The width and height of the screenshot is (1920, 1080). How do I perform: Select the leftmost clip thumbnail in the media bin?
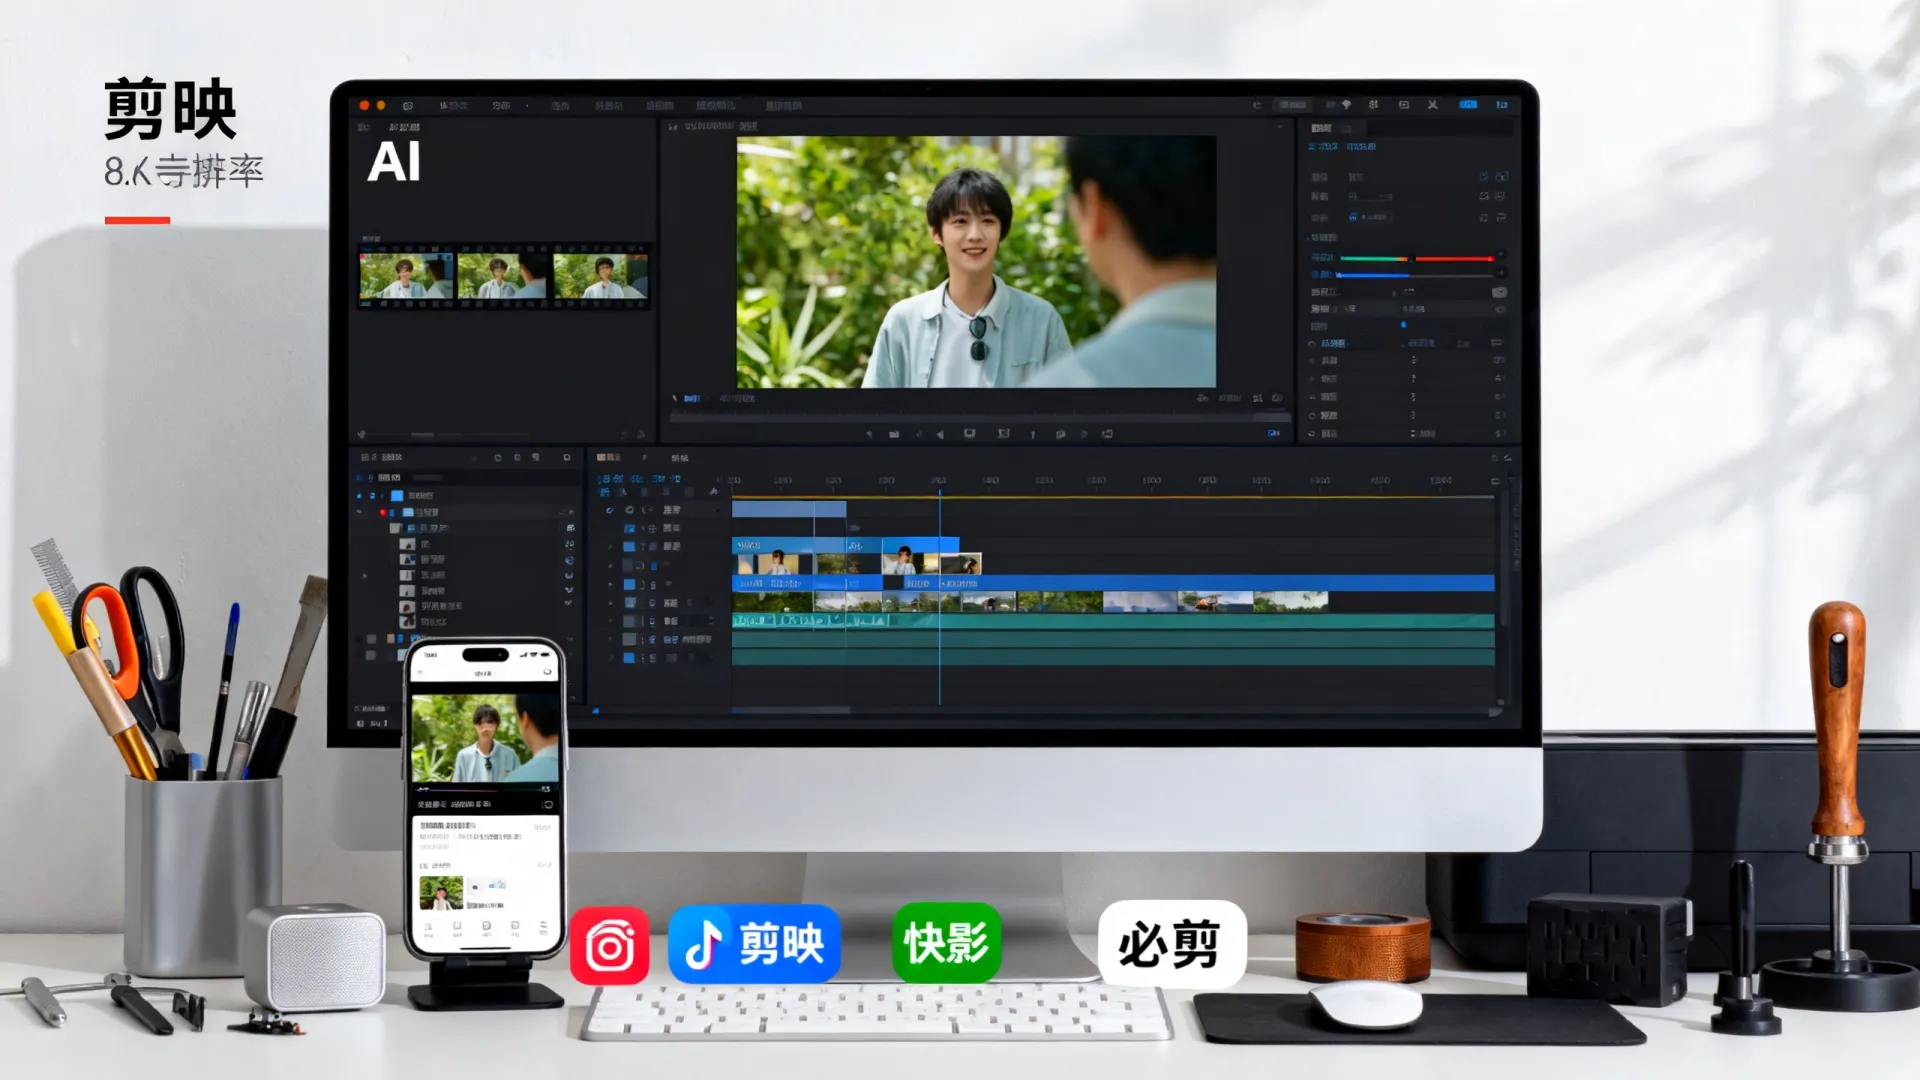[x=406, y=276]
